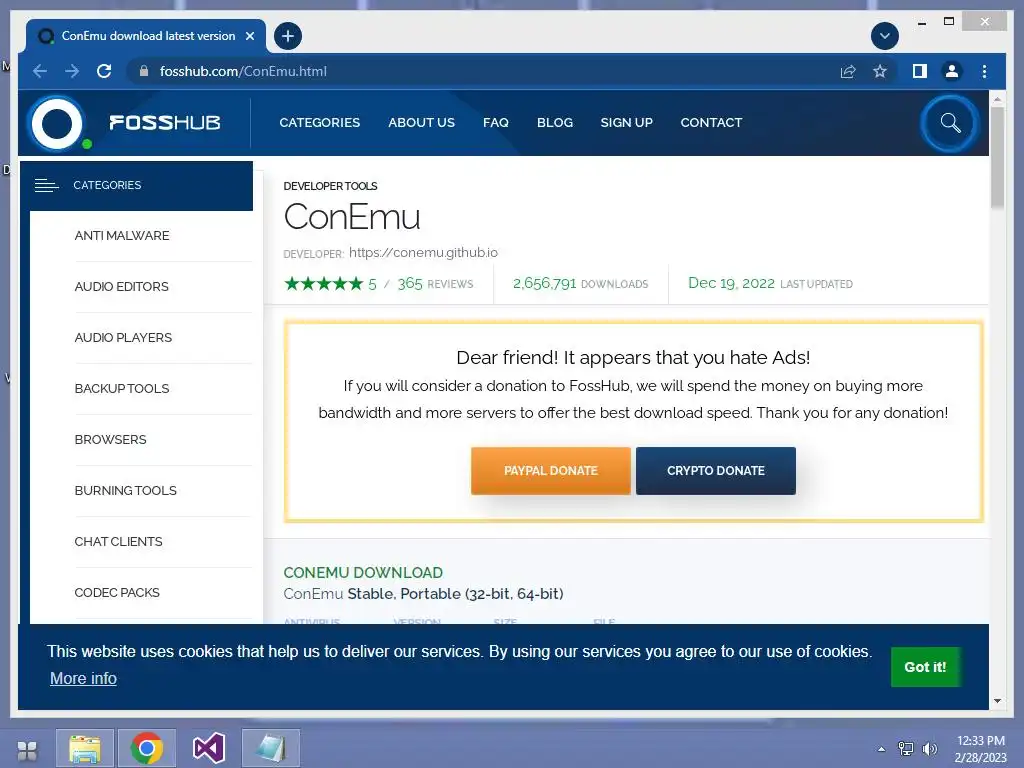Launch Visual Studio from taskbar
Screen dimensions: 1024x768
click(x=209, y=748)
